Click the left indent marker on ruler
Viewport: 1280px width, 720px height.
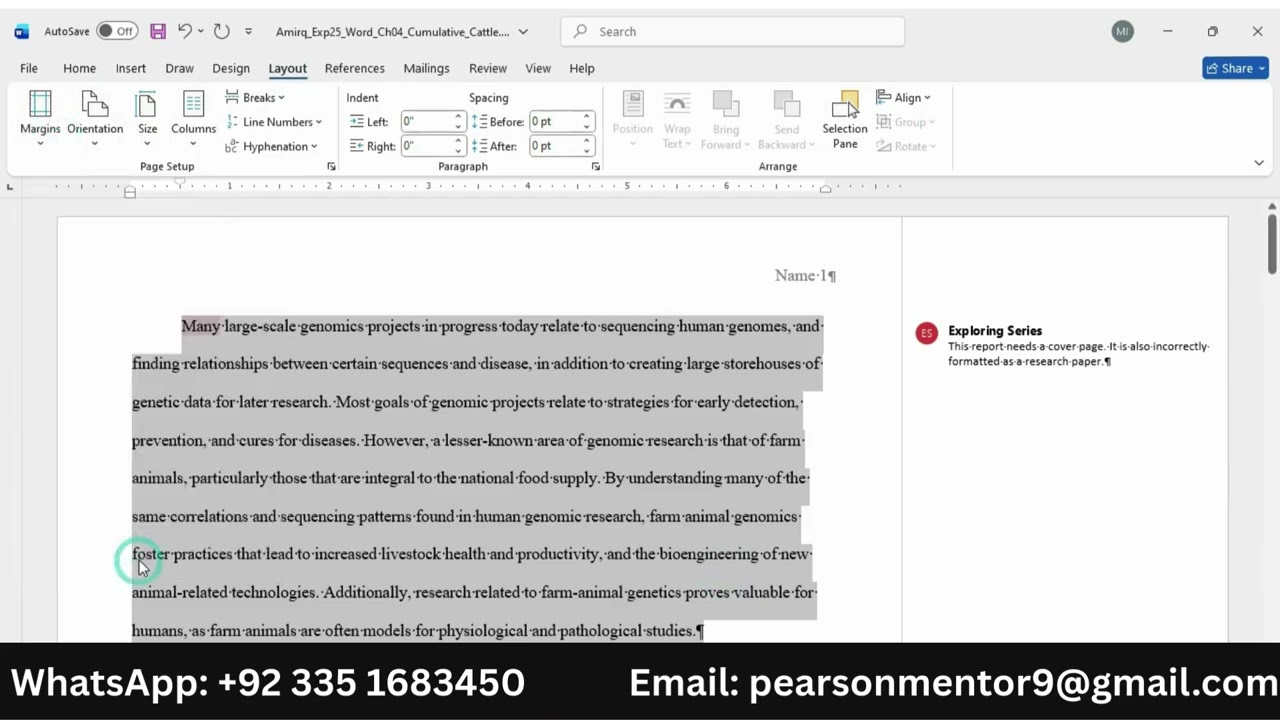pyautogui.click(x=130, y=192)
